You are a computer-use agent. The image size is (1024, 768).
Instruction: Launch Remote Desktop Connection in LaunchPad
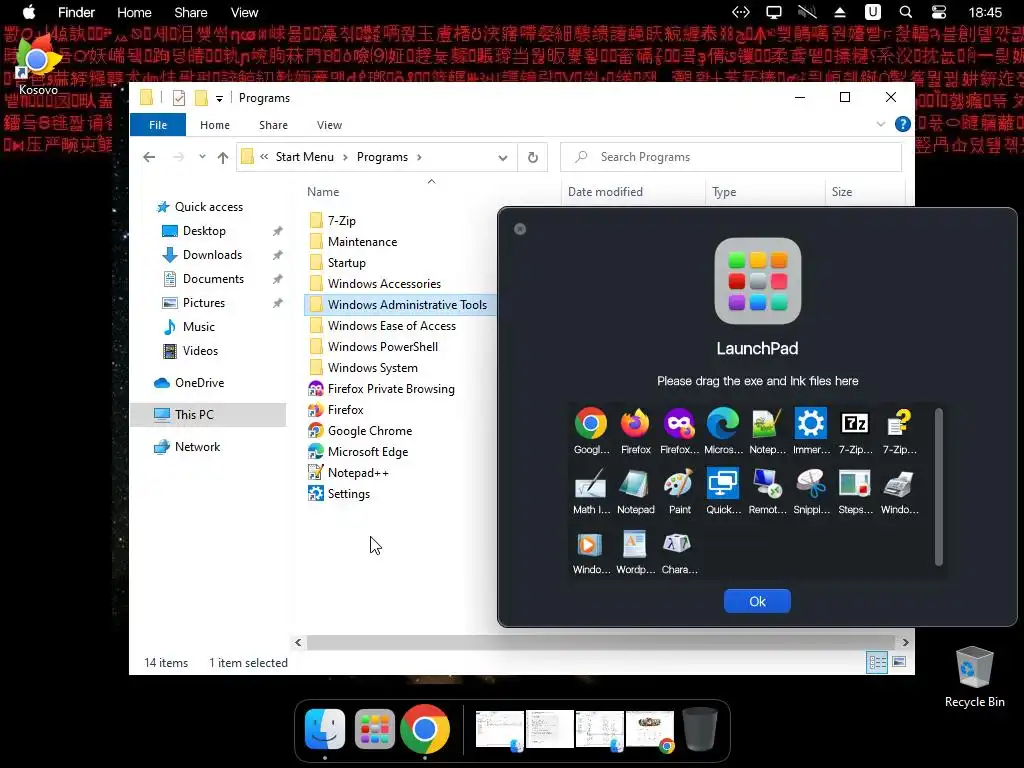point(767,484)
